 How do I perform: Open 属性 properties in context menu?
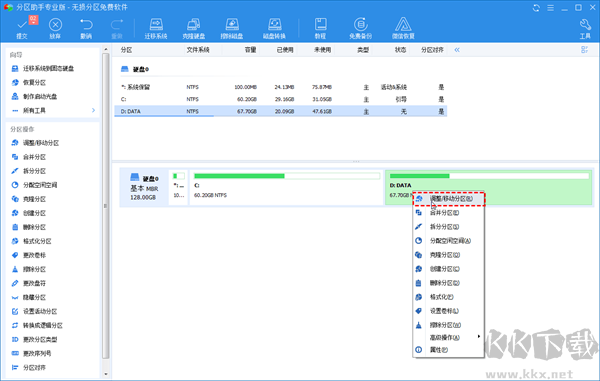point(448,350)
